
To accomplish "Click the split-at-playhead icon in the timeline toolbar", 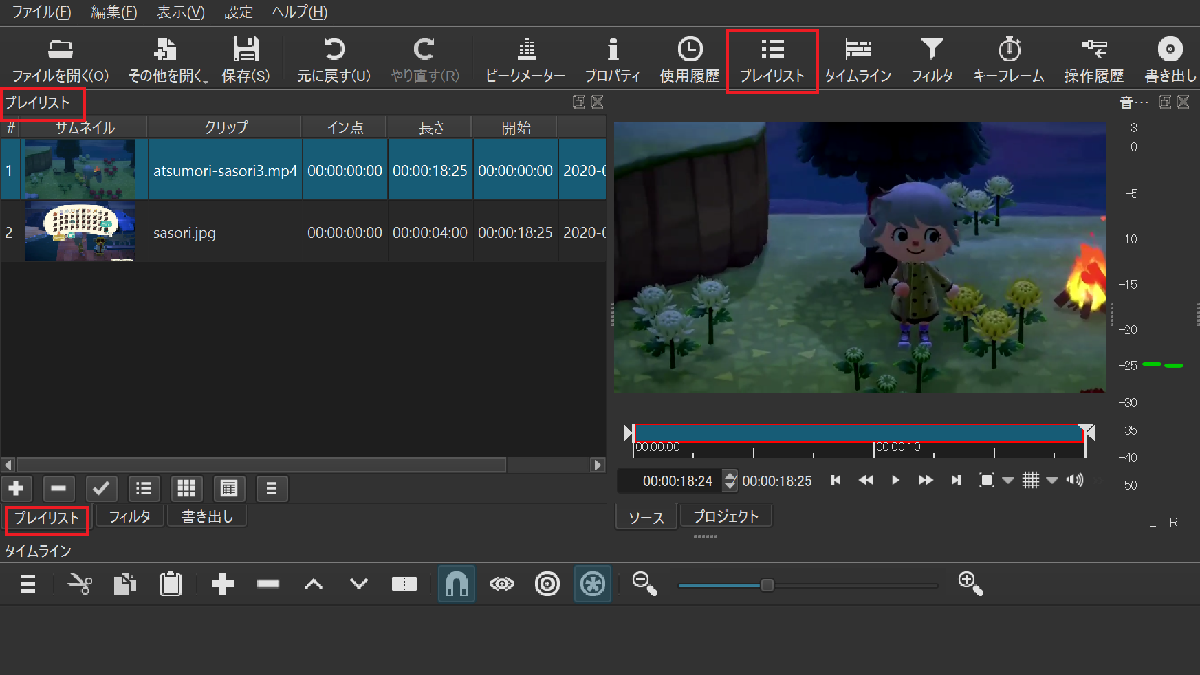I will 404,585.
